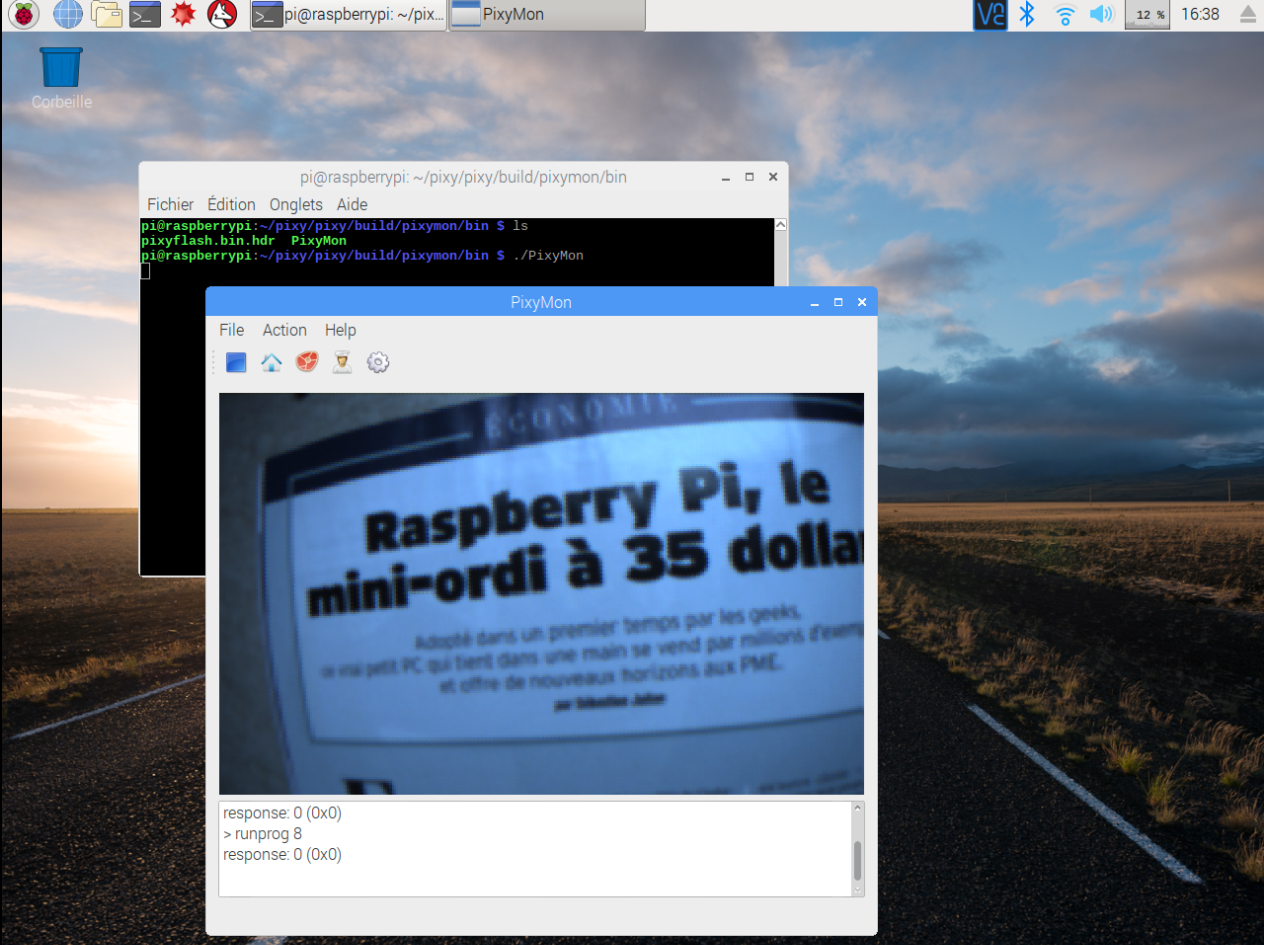The image size is (1264, 945).
Task: Open the Bluetooth tray menu
Action: [x=1027, y=14]
